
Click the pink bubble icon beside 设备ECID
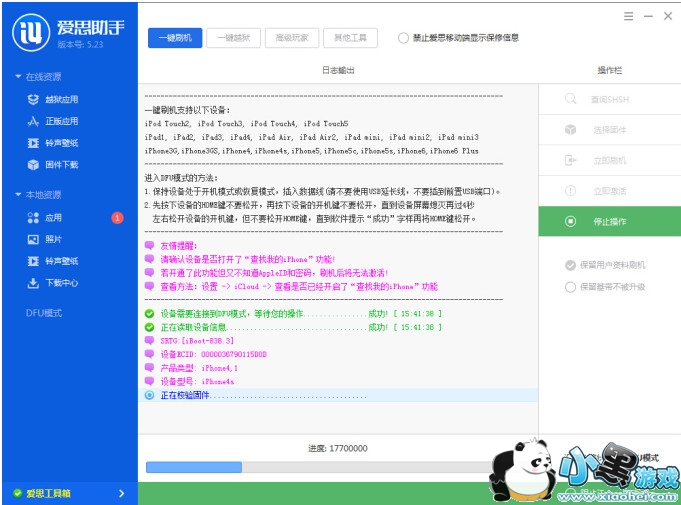tap(149, 354)
